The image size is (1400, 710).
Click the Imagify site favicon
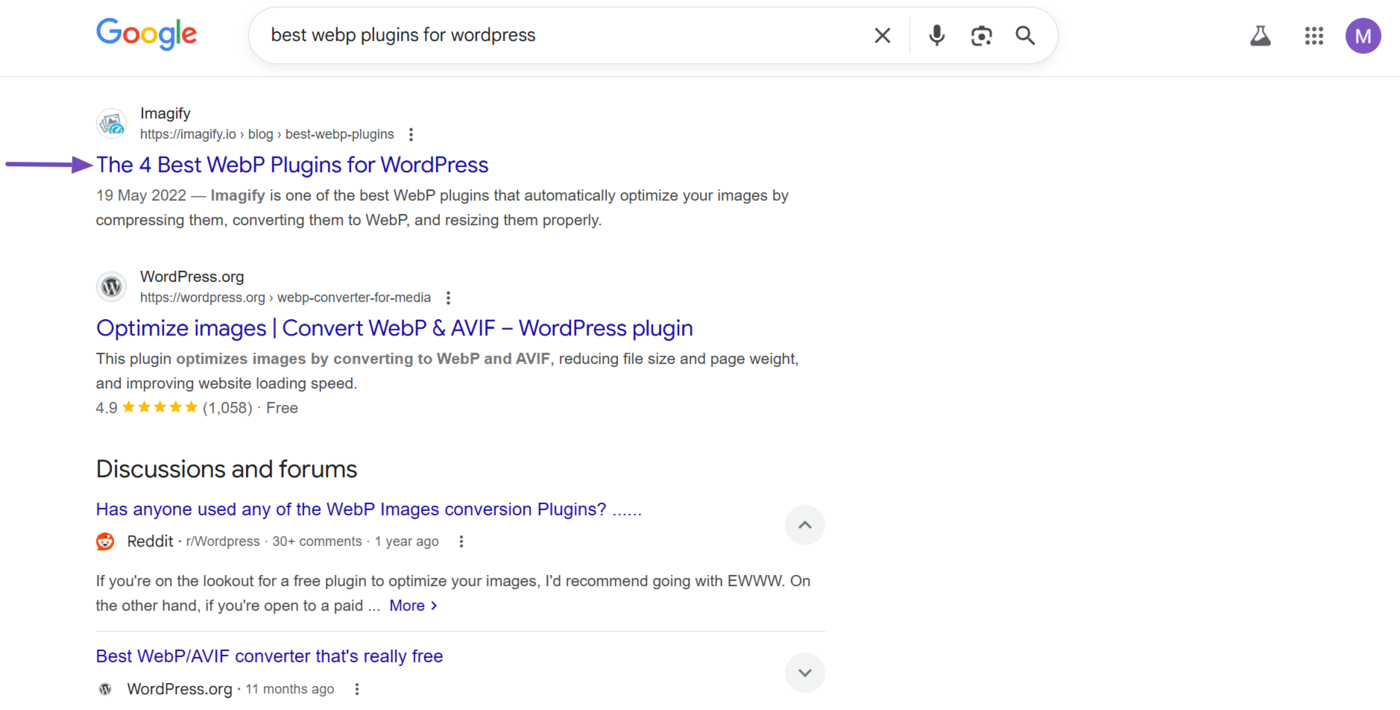click(x=112, y=124)
